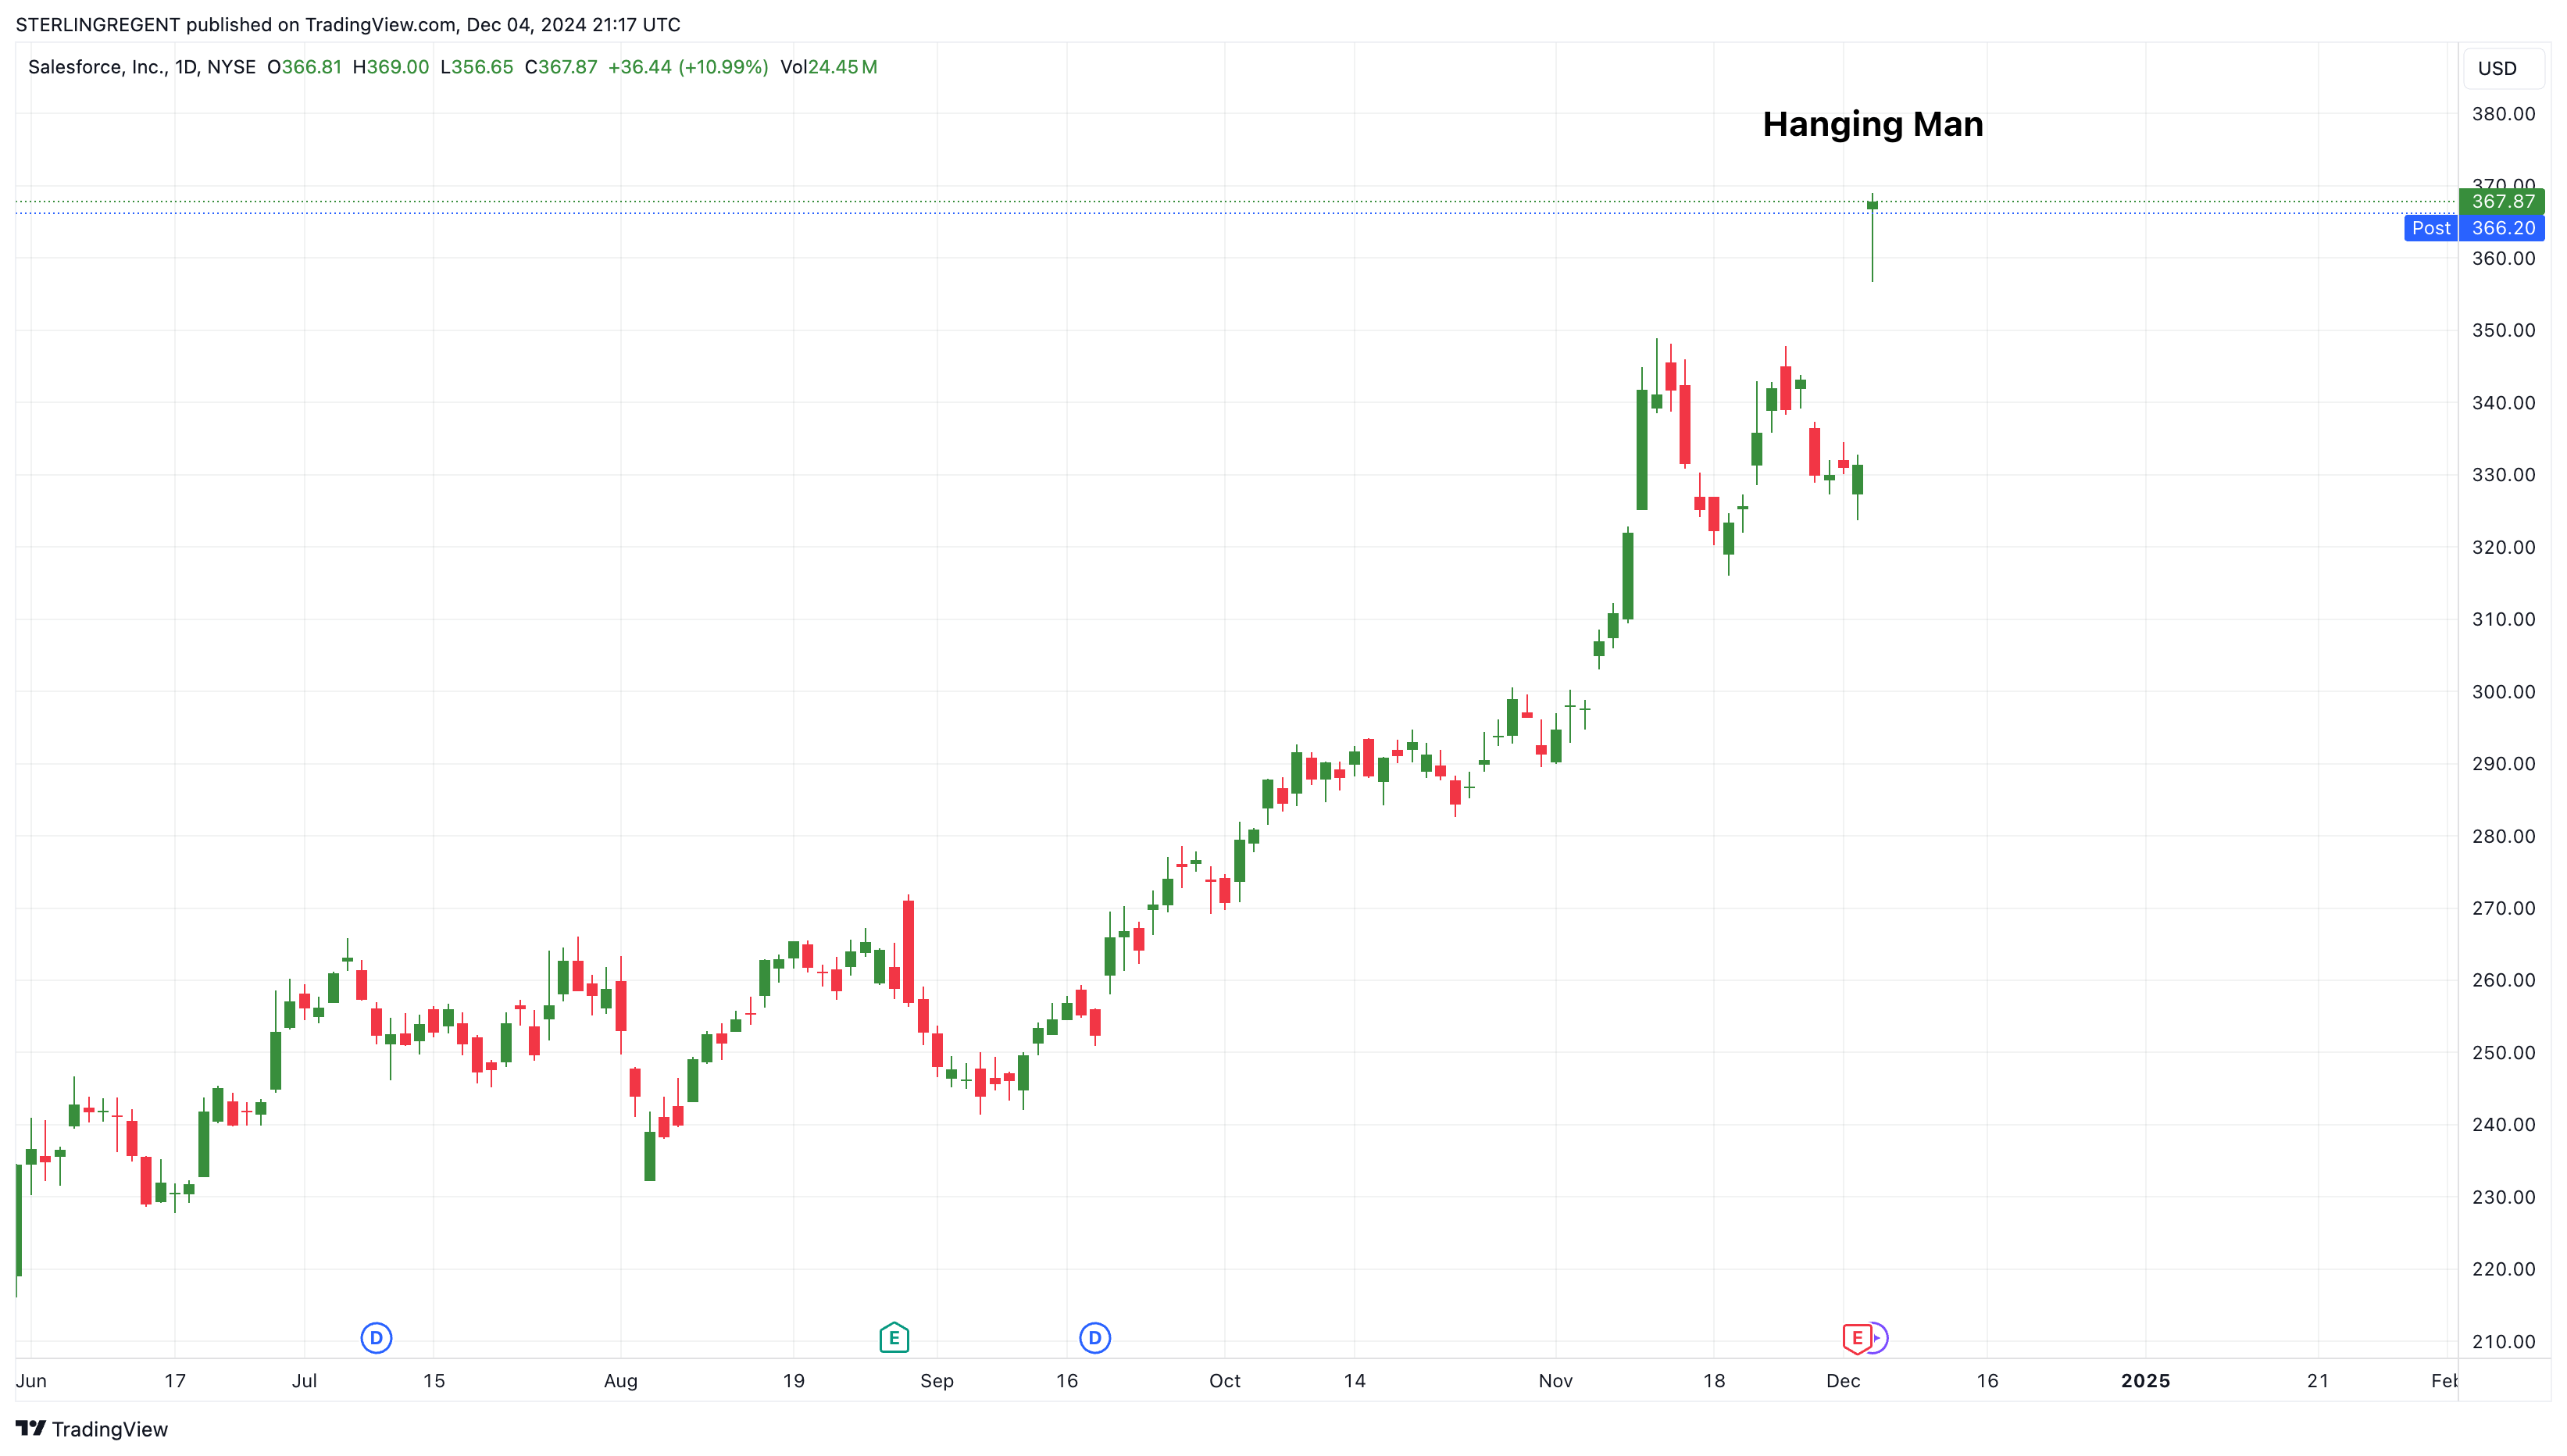The height and width of the screenshot is (1456, 2567).
Task: Select the Hanging Man text annotation
Action: 1872,124
